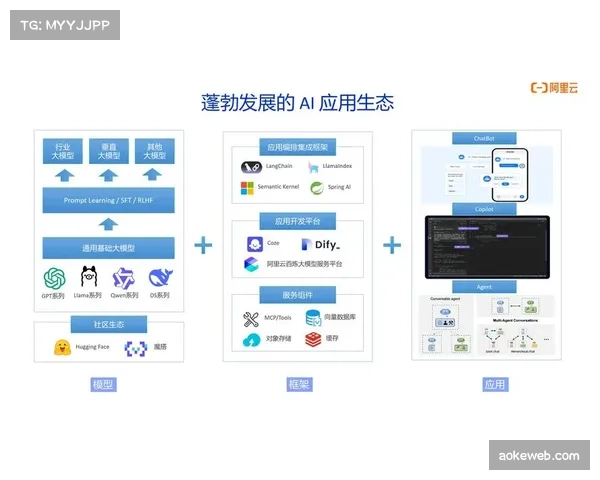Click the Hugging Face emoji logo
Image resolution: width=600 pixels, height=480 pixels.
(x=62, y=347)
